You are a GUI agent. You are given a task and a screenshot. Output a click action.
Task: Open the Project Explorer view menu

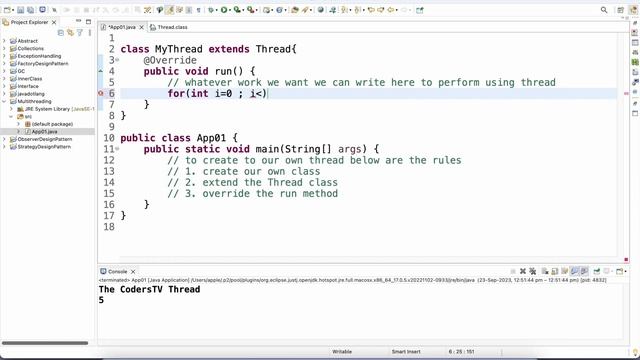pyautogui.click(x=89, y=33)
